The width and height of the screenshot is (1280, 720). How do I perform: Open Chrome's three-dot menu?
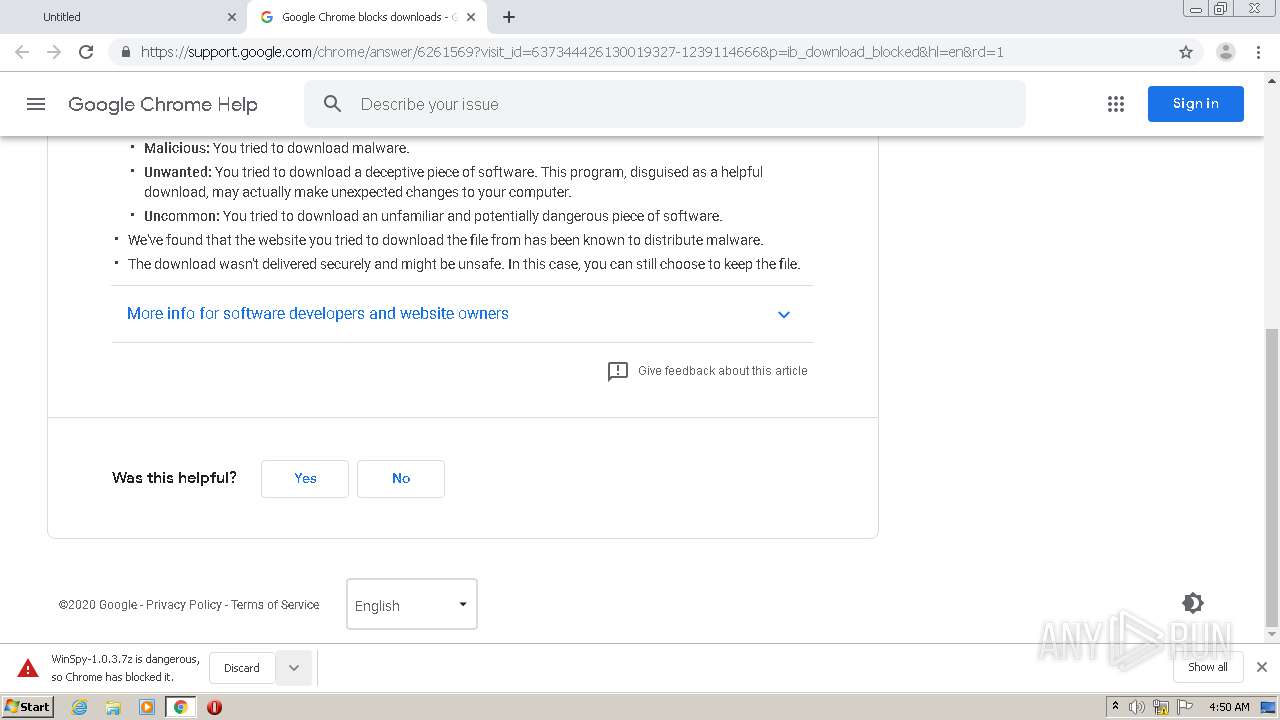(1259, 52)
